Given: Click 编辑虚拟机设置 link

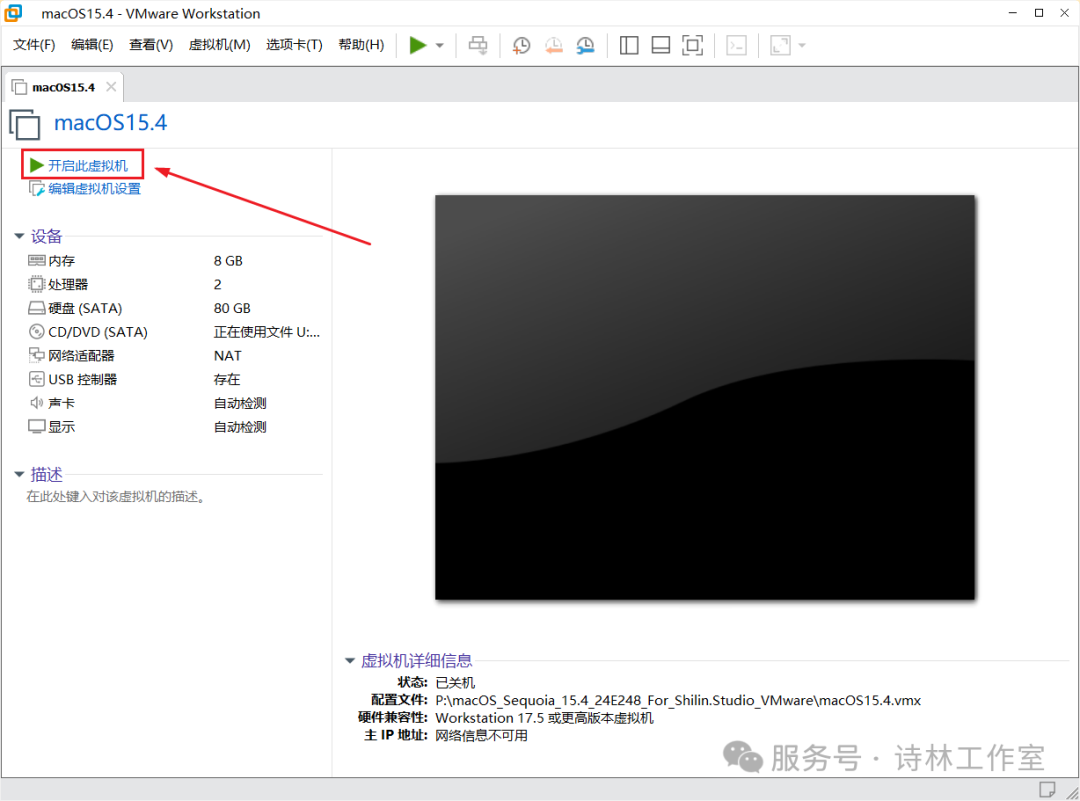Looking at the screenshot, I should 94,189.
